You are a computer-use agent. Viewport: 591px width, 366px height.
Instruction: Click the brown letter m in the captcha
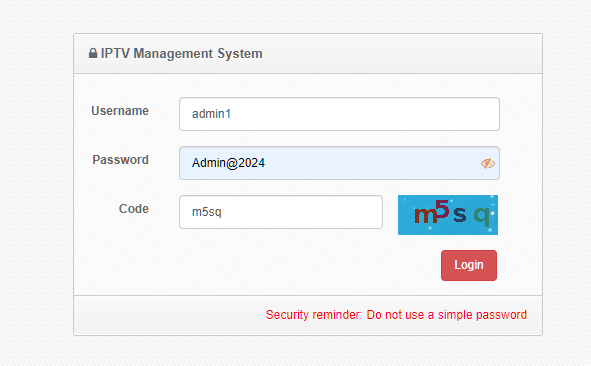425,216
